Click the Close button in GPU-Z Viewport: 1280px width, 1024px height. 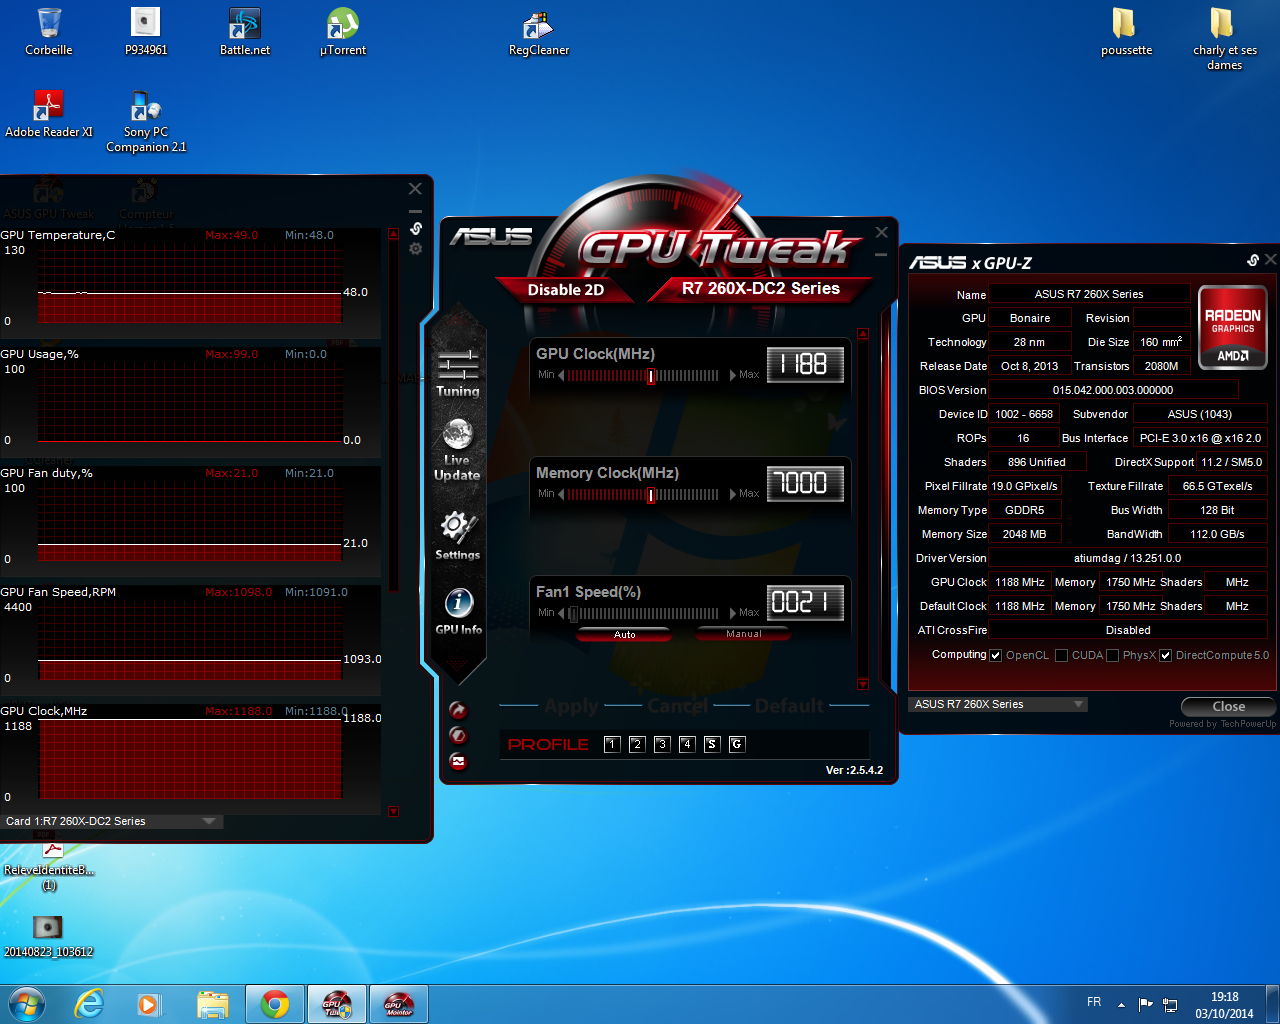(1228, 706)
